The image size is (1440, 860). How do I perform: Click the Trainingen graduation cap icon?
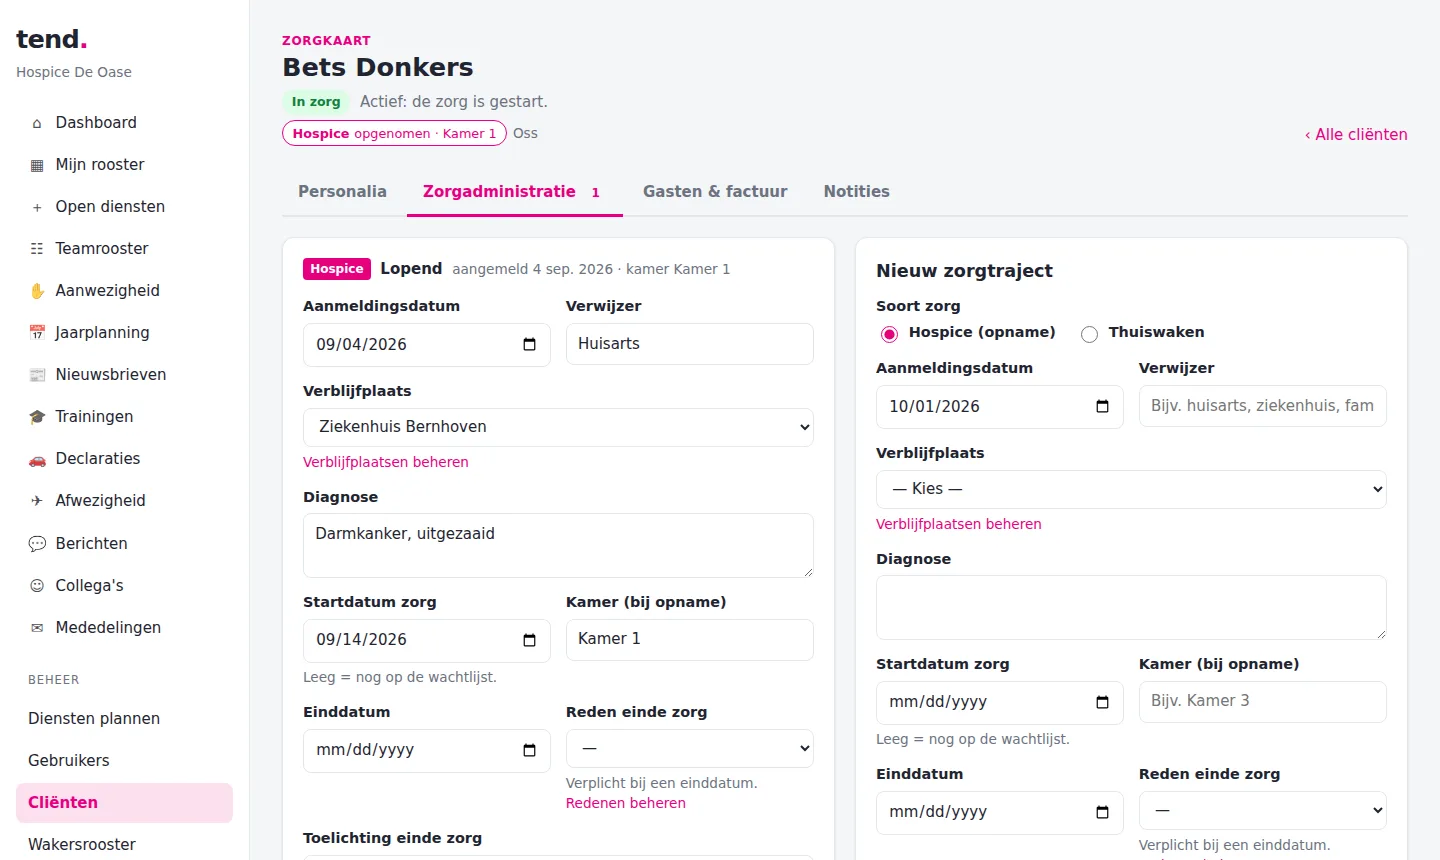[x=37, y=417]
